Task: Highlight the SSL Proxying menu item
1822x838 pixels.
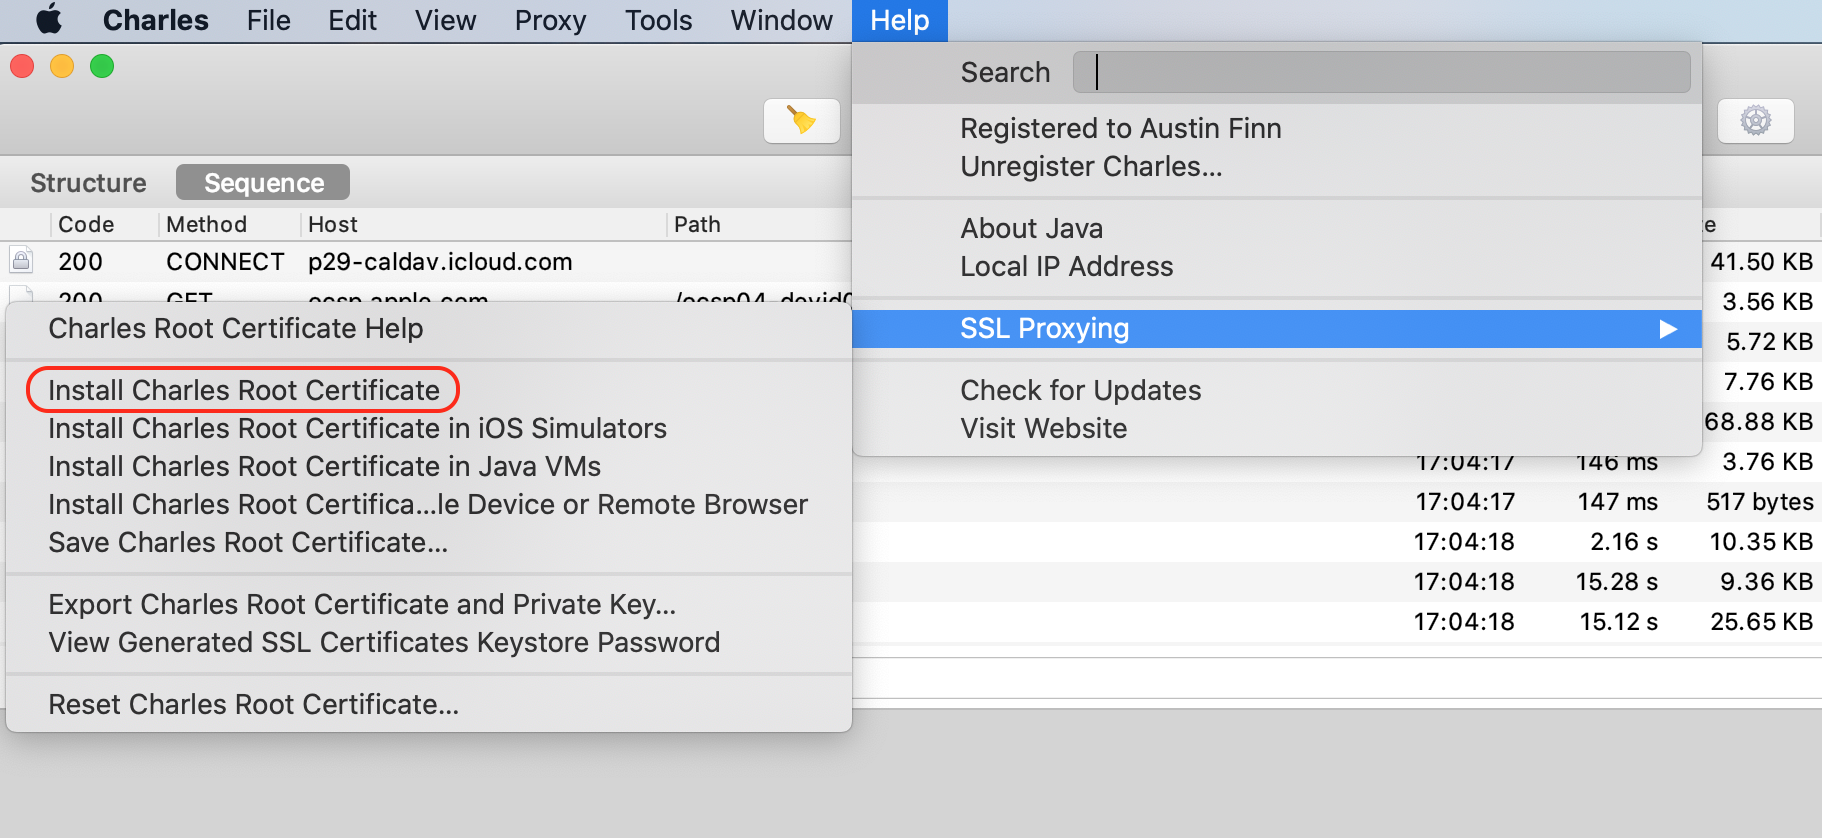Action: point(1277,329)
